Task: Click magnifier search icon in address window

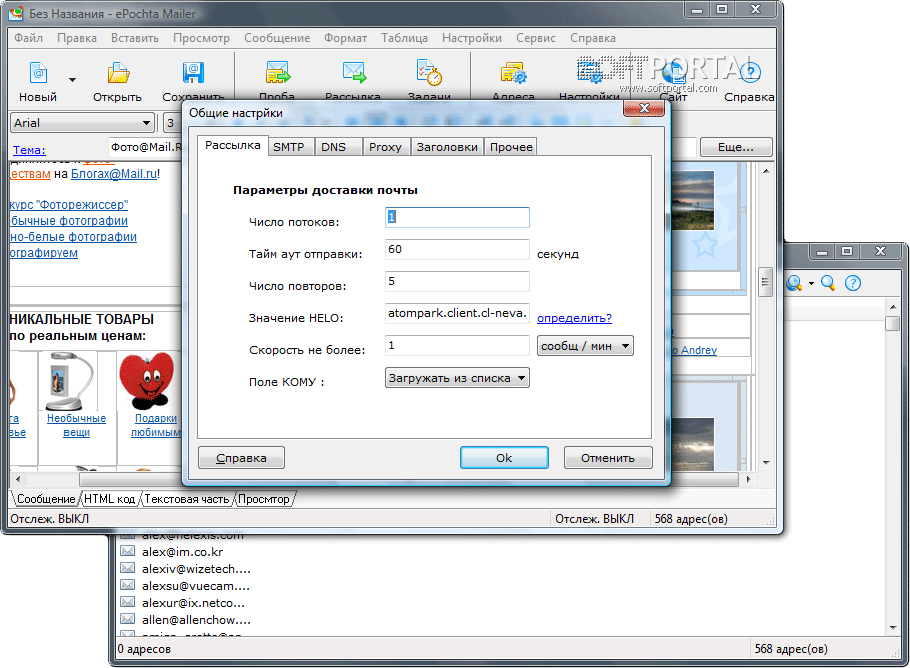Action: (x=828, y=283)
